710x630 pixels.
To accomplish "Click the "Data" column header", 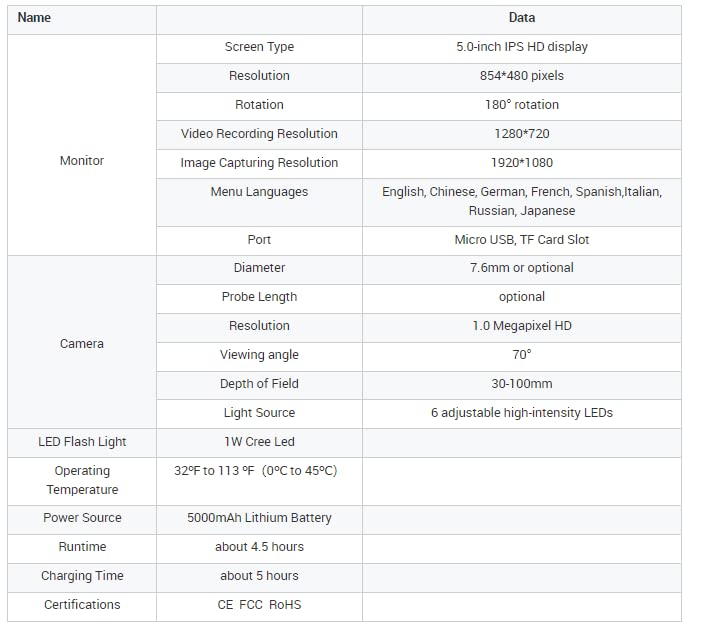I will pos(521,18).
